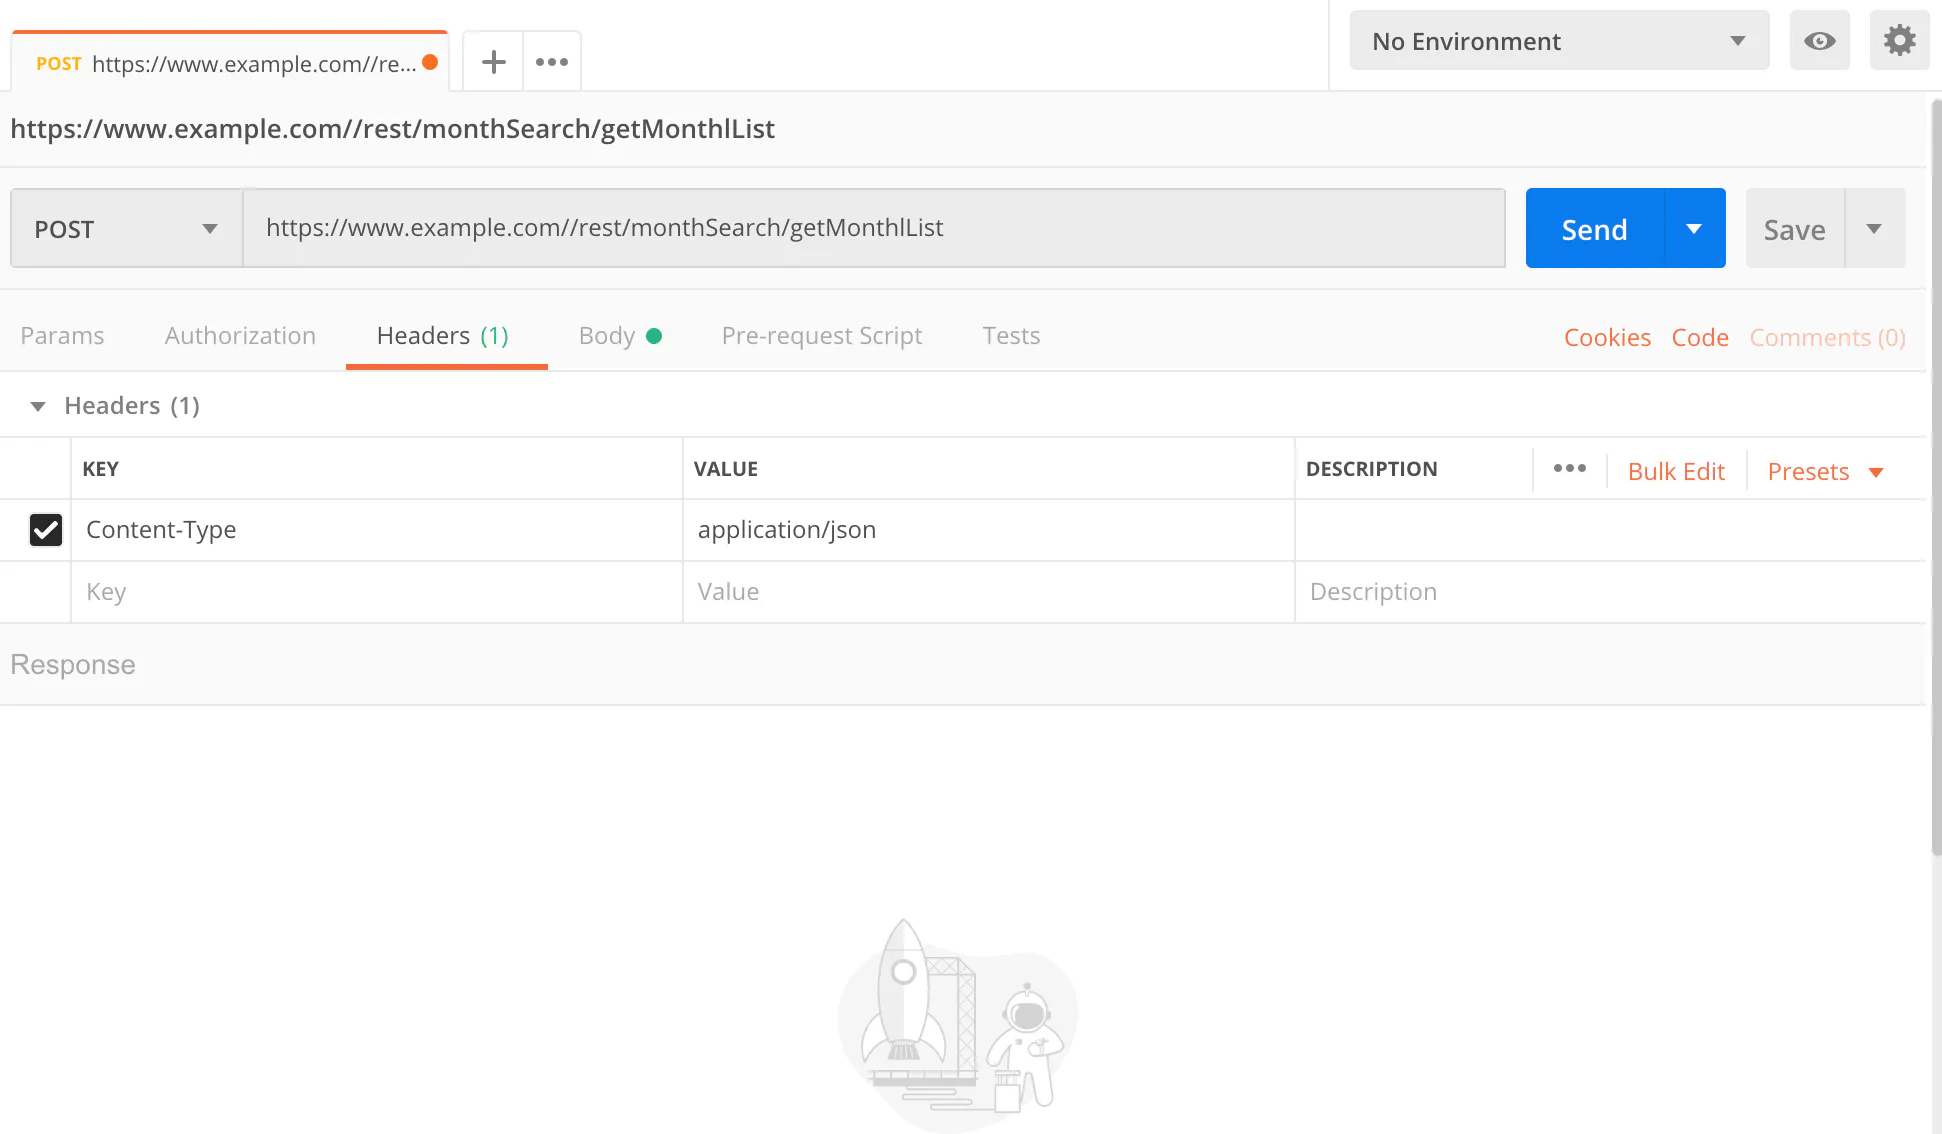
Task: Open the Presets dropdown
Action: click(1825, 472)
